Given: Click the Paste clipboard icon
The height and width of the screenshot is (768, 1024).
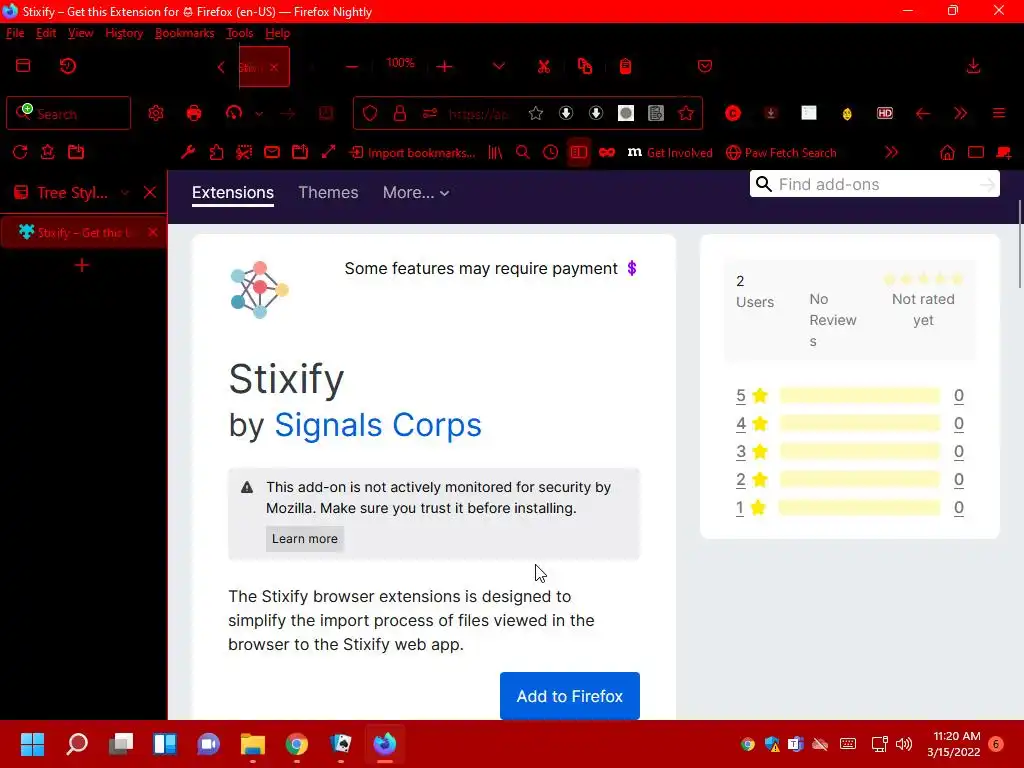Looking at the screenshot, I should (x=625, y=67).
